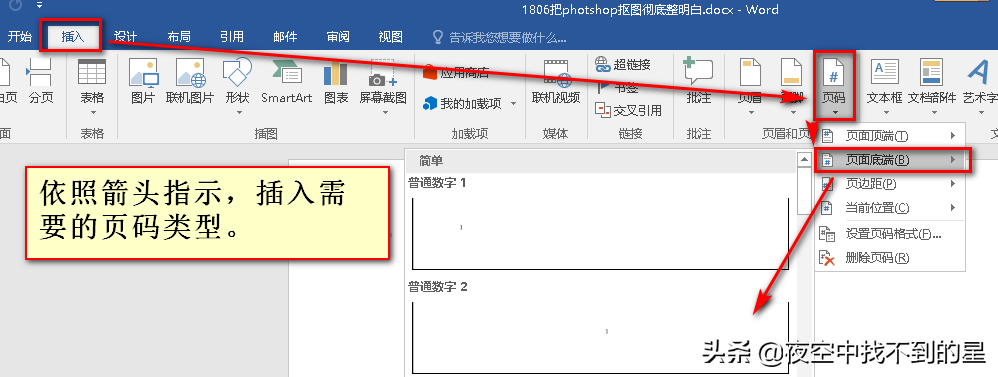
Task: Click the 页码 page number button
Action: (x=834, y=82)
